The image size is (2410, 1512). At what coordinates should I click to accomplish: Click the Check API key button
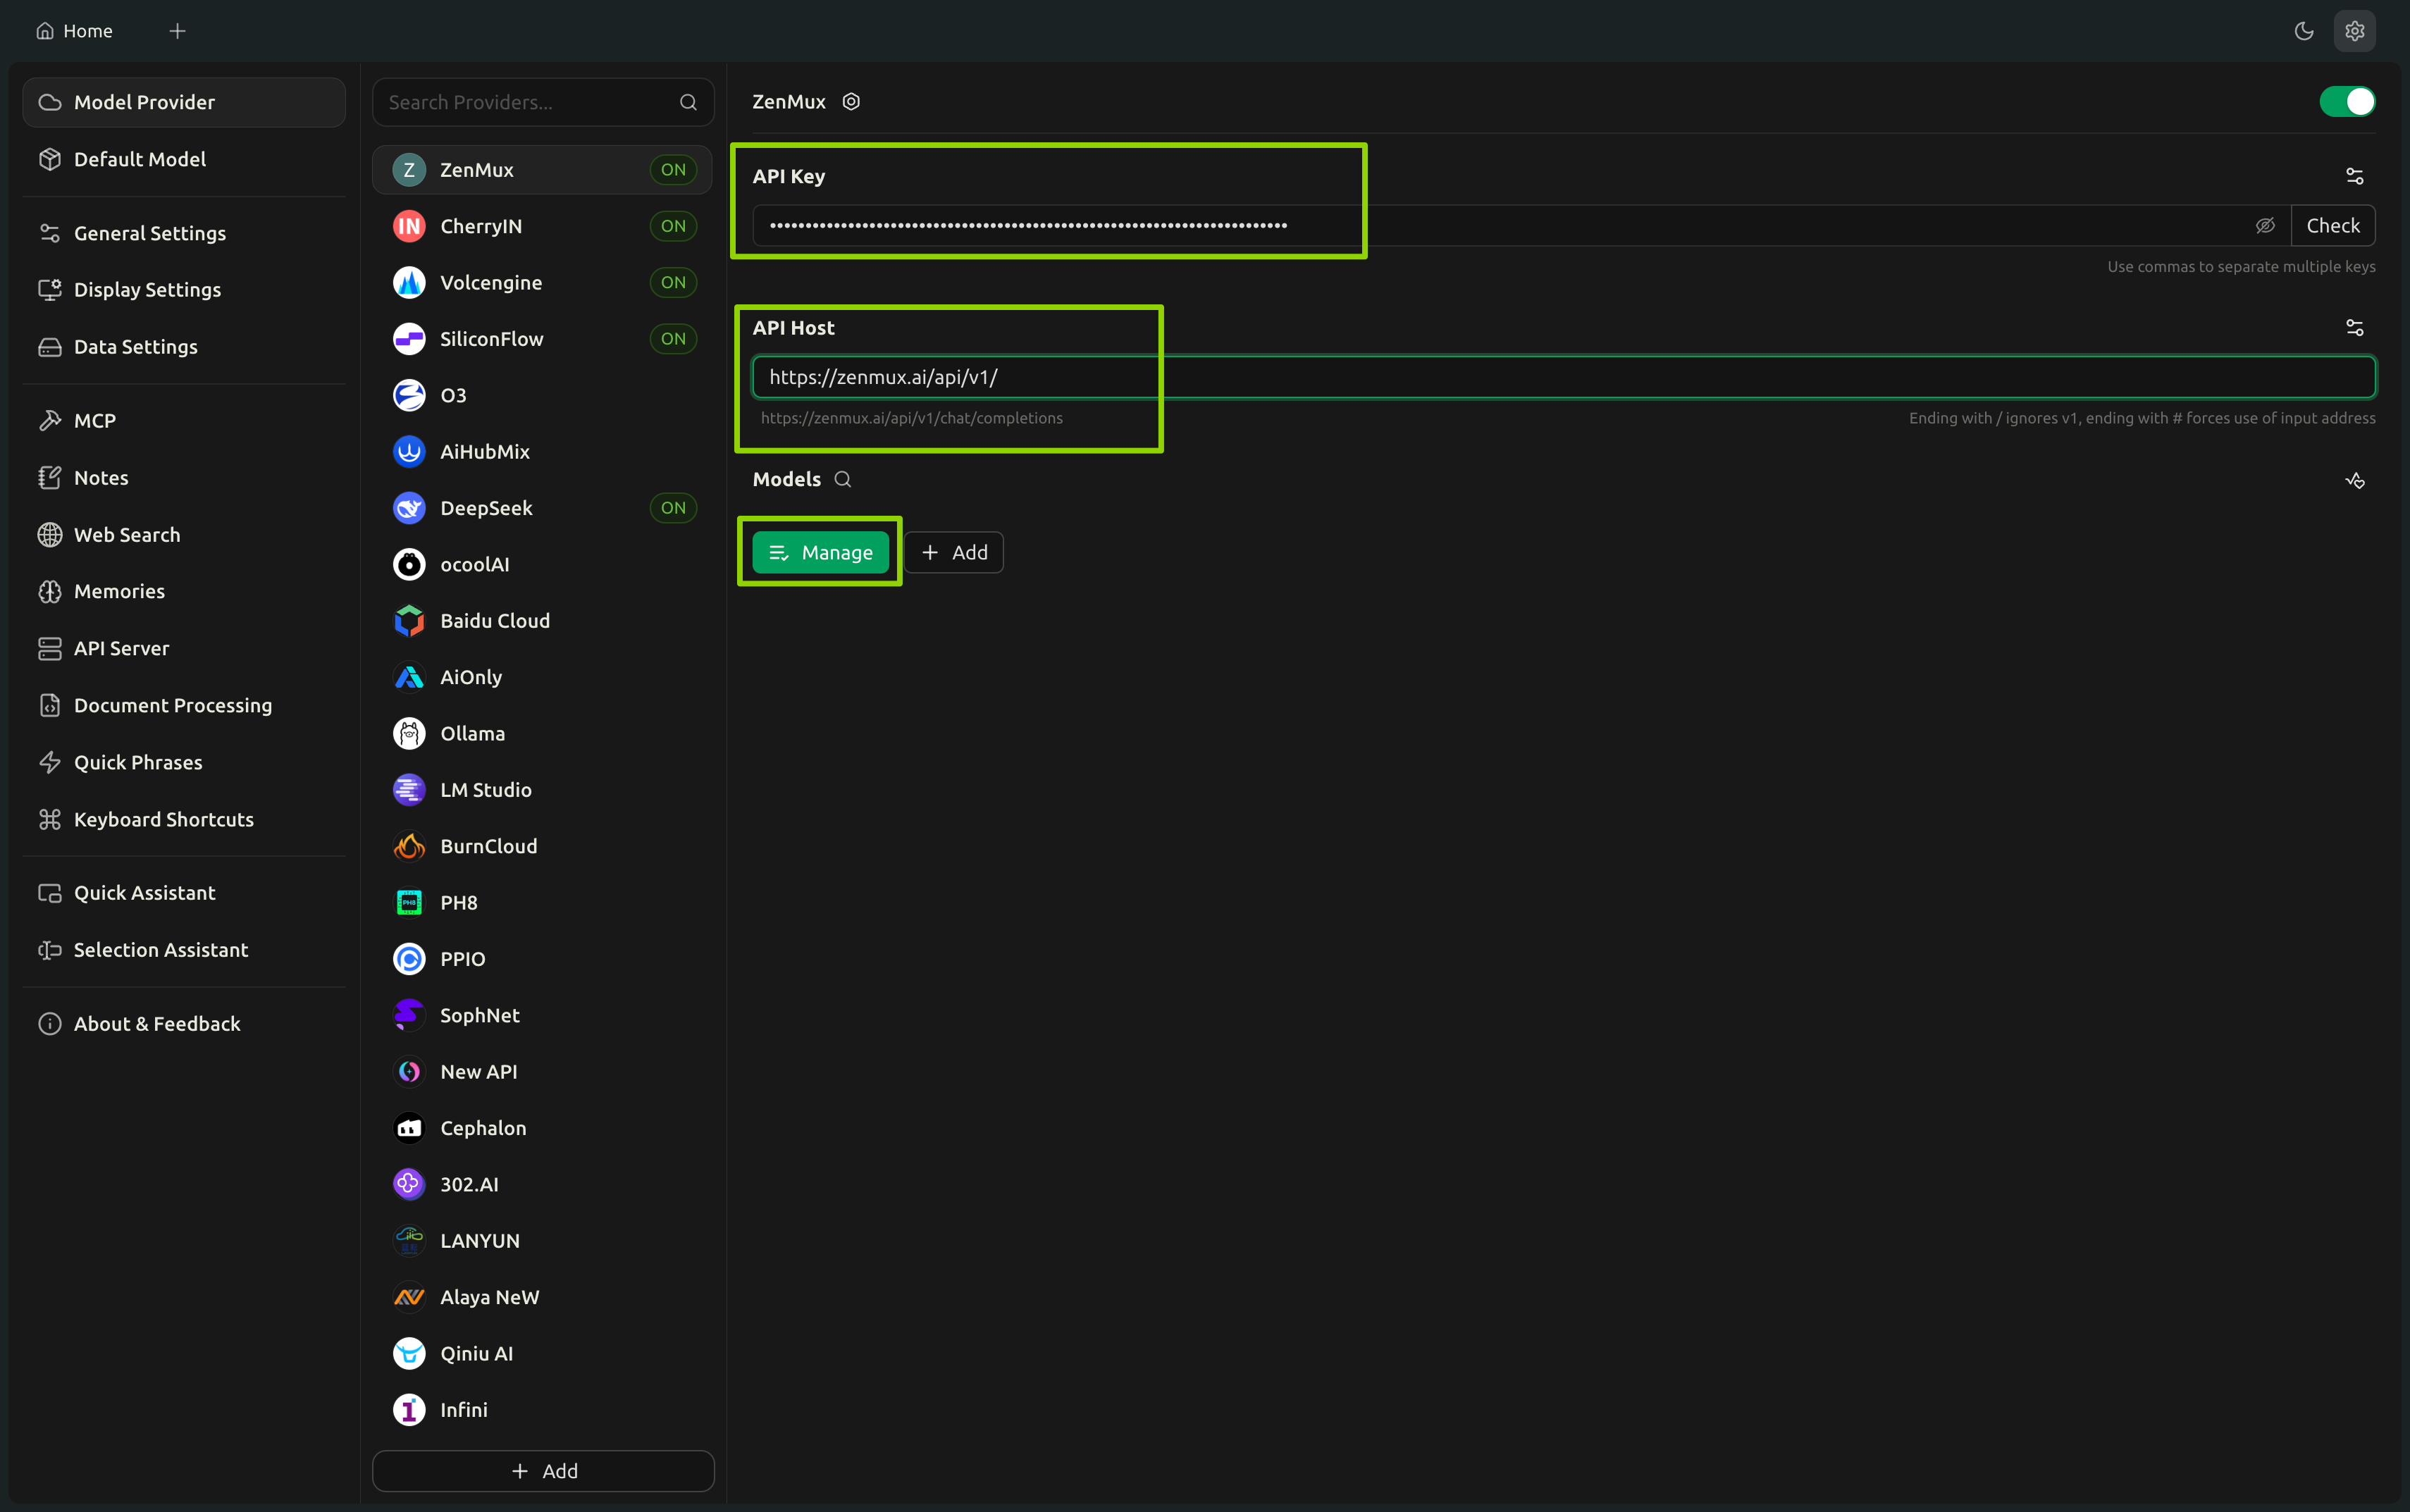point(2332,226)
